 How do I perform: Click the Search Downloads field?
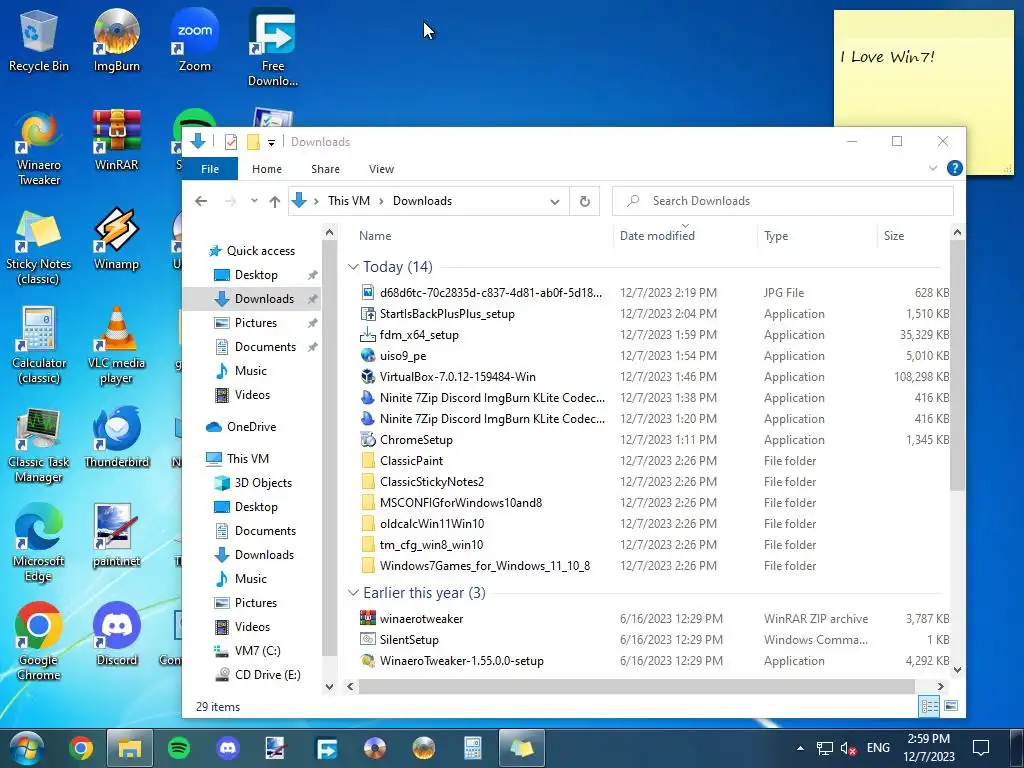782,201
